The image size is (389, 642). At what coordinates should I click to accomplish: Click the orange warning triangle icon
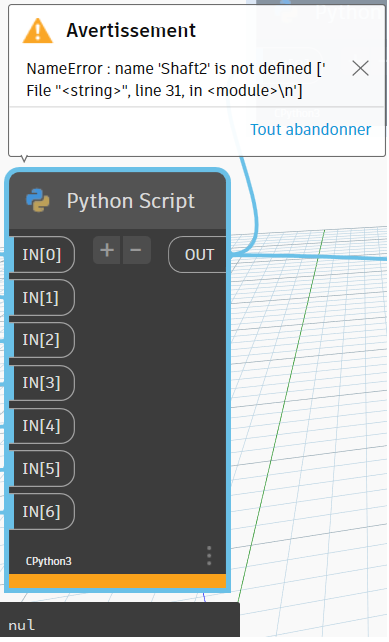pos(38,31)
